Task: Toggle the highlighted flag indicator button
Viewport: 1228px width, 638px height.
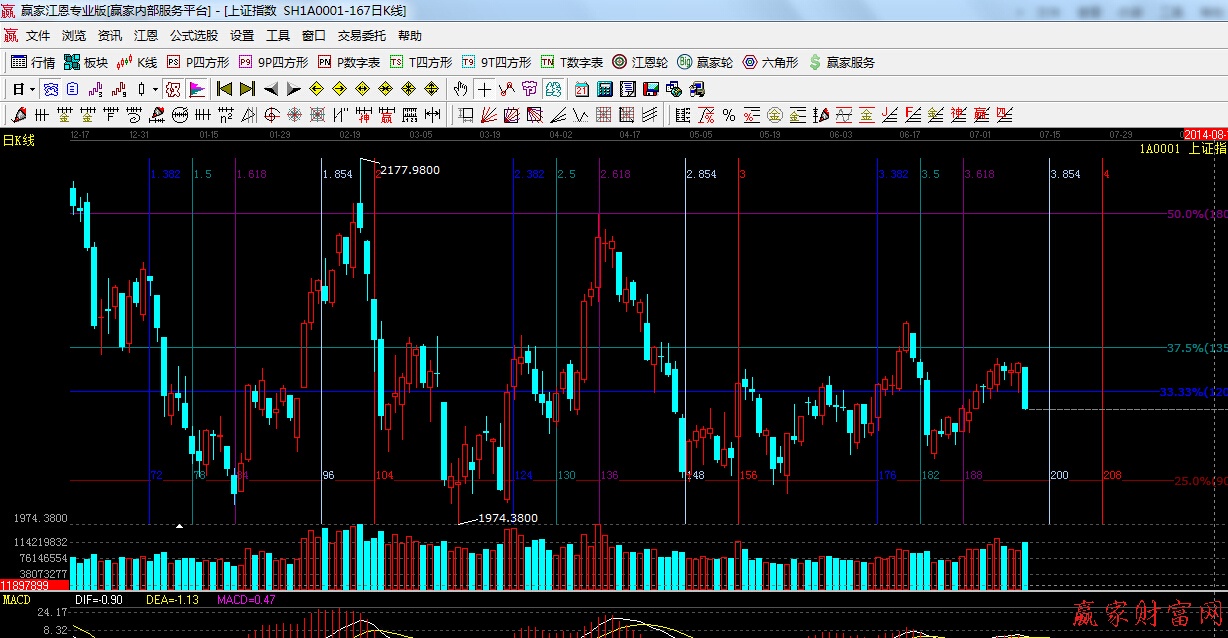Action: click(x=197, y=89)
